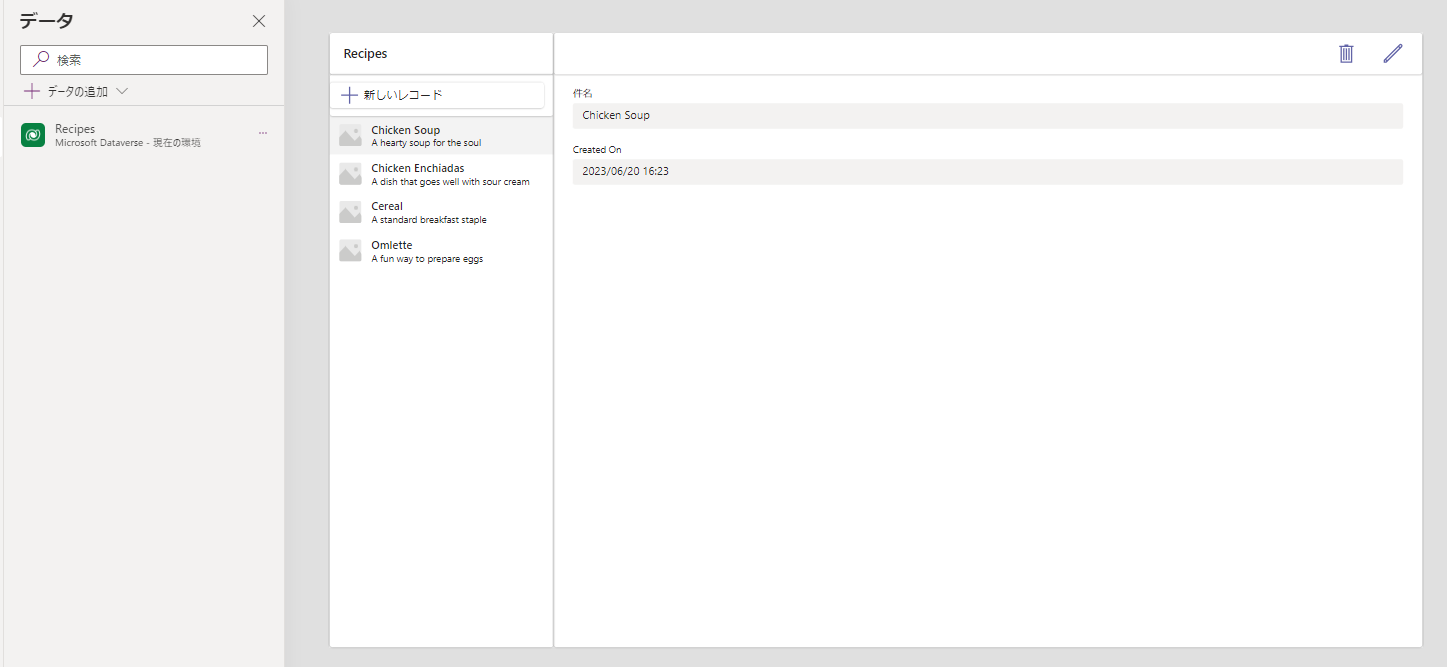Open the ellipsis menu for Recipes source
Viewport: 1447px width, 667px height.
click(263, 133)
